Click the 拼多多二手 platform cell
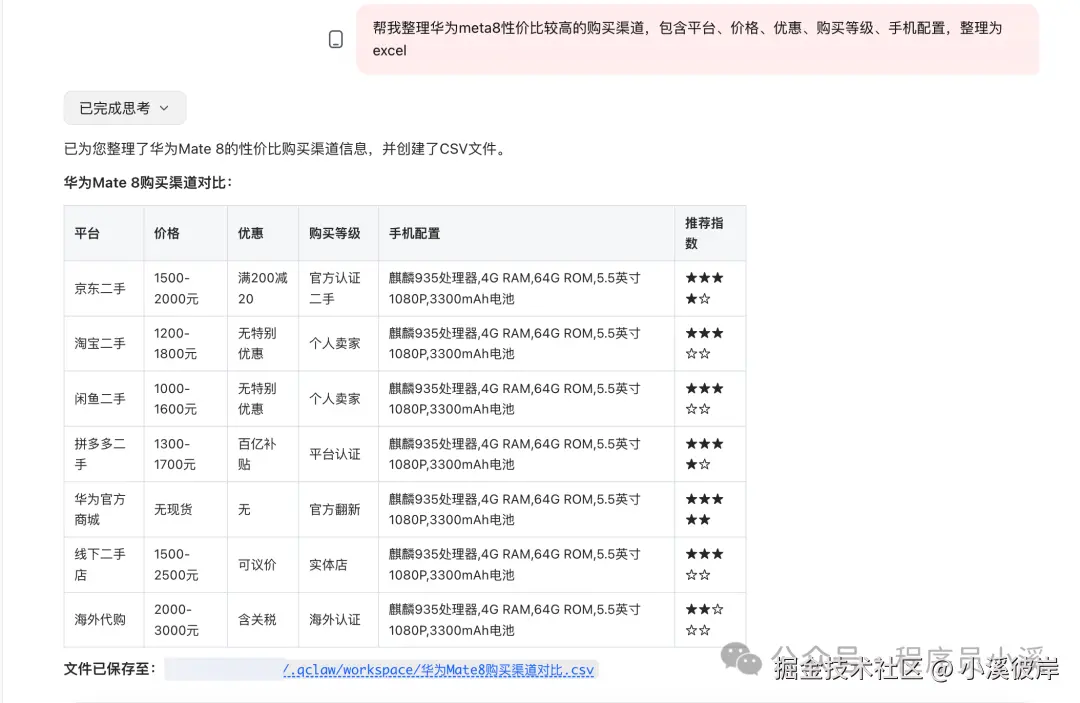 click(x=104, y=454)
